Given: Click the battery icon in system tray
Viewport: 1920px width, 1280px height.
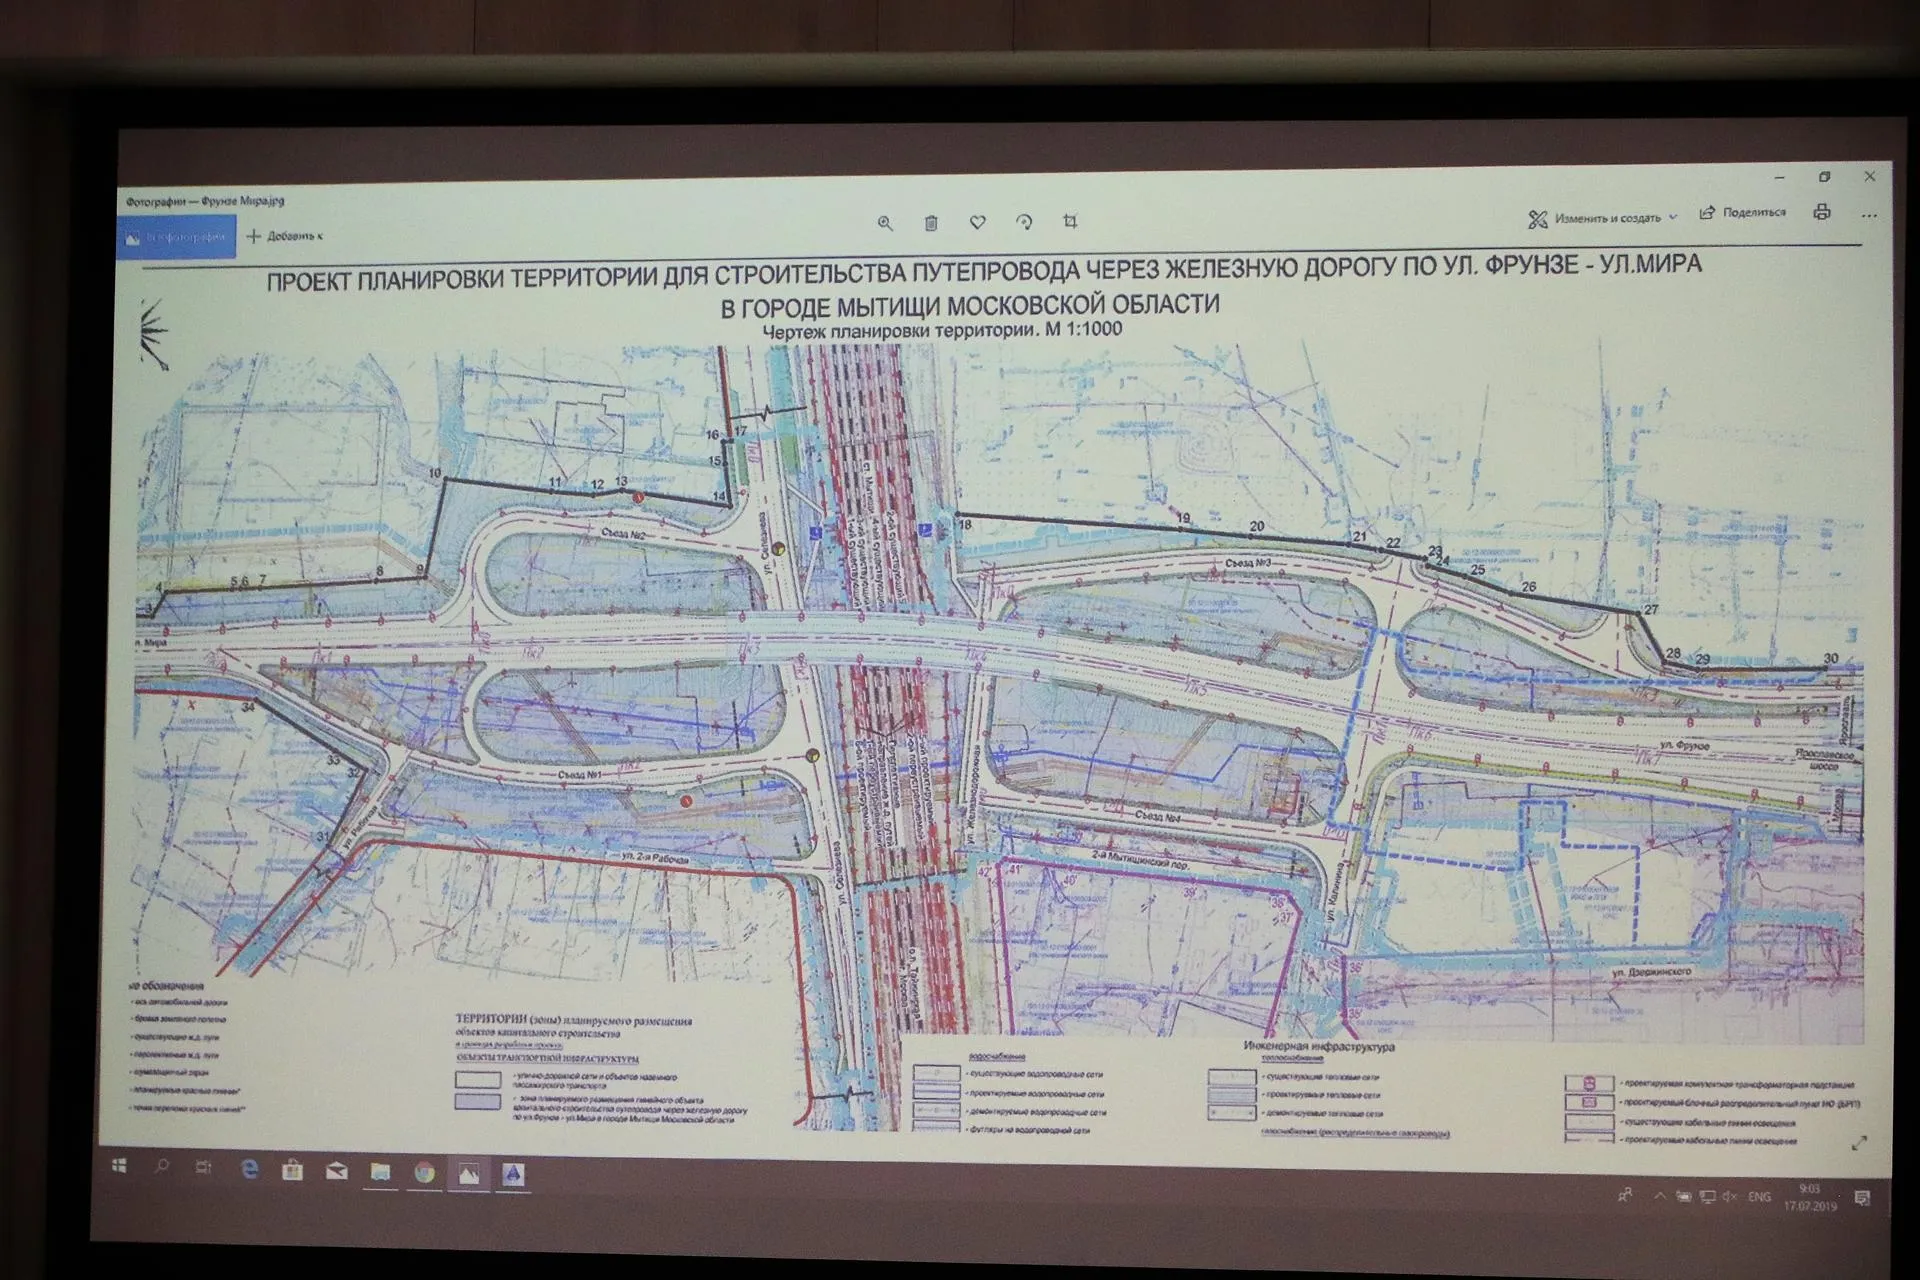Looking at the screenshot, I should pos(1684,1196).
